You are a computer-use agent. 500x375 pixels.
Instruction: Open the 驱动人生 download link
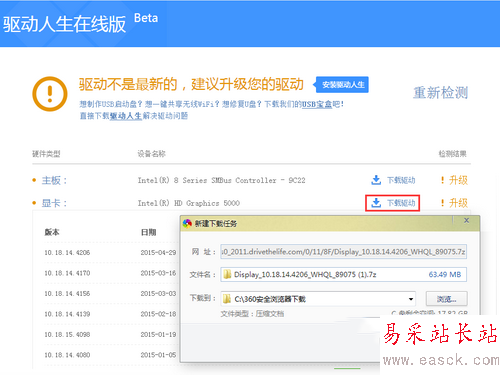coord(126,116)
